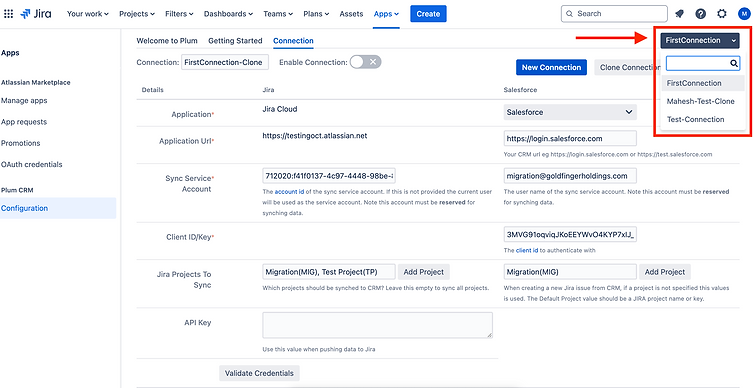Click the Salesforce sync account email field

[570, 176]
